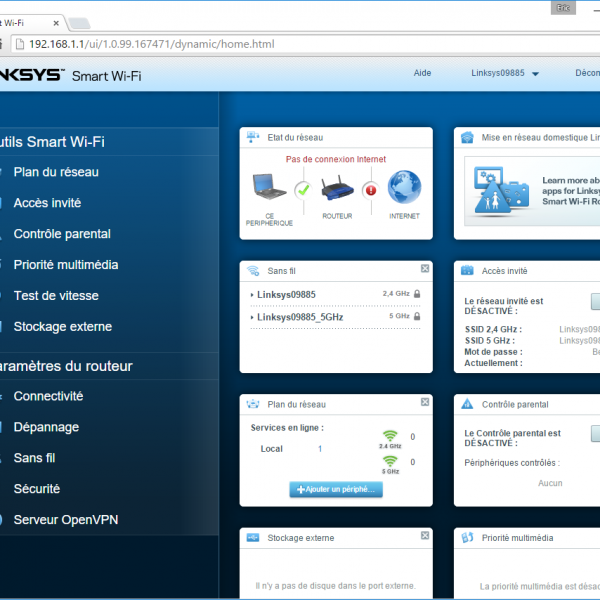Click the 5 GHz Wi-Fi signal icon
Image resolution: width=600 pixels, height=600 pixels.
point(389,462)
